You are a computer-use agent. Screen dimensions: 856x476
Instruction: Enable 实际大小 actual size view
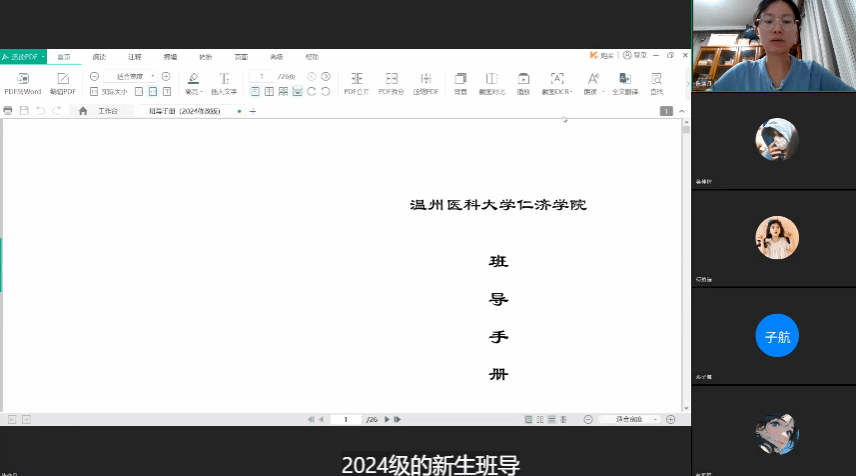click(108, 91)
